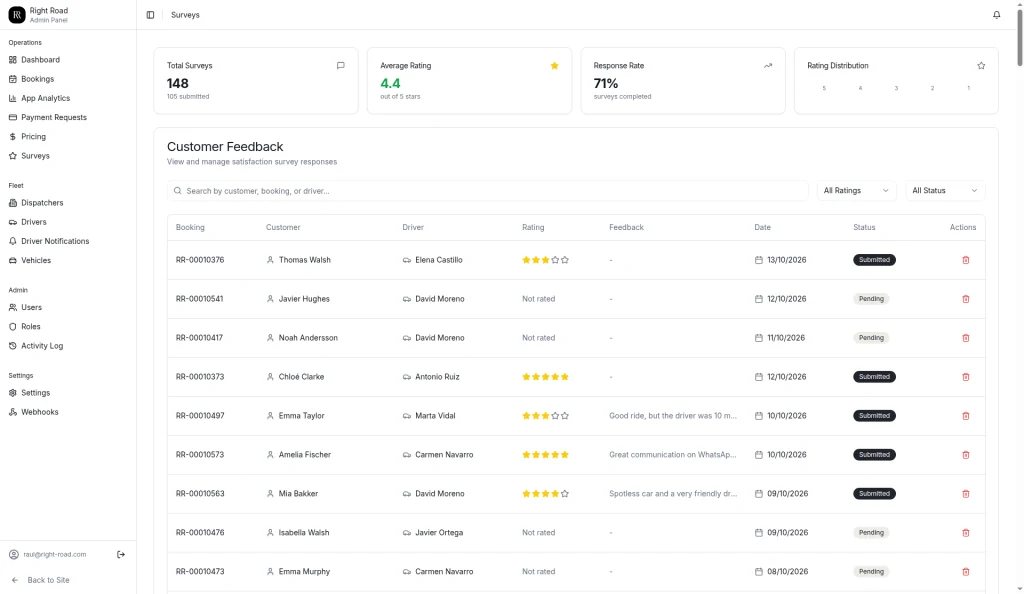Expand the All Ratings dropdown
The image size is (1024, 594).
856,191
